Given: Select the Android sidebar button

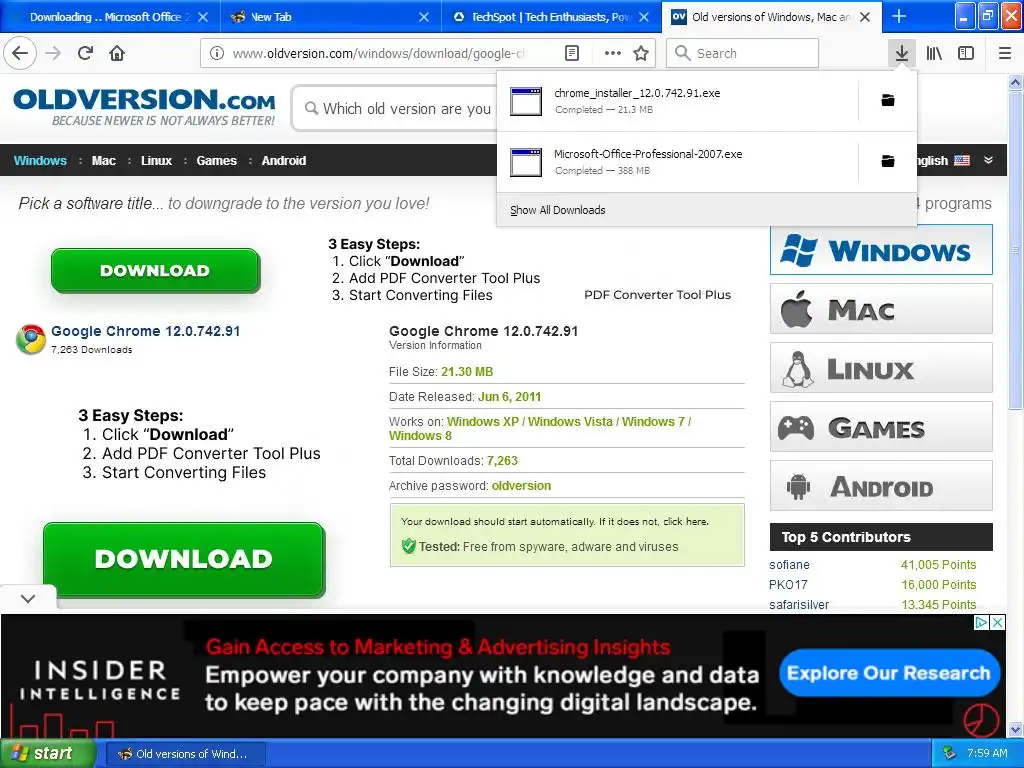Looking at the screenshot, I should 881,486.
